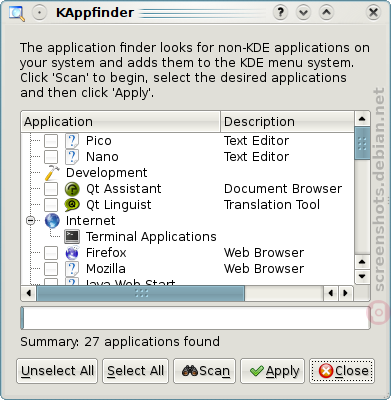The width and height of the screenshot is (391, 400).
Task: Click the Firefox globe icon
Action: pyautogui.click(x=72, y=253)
